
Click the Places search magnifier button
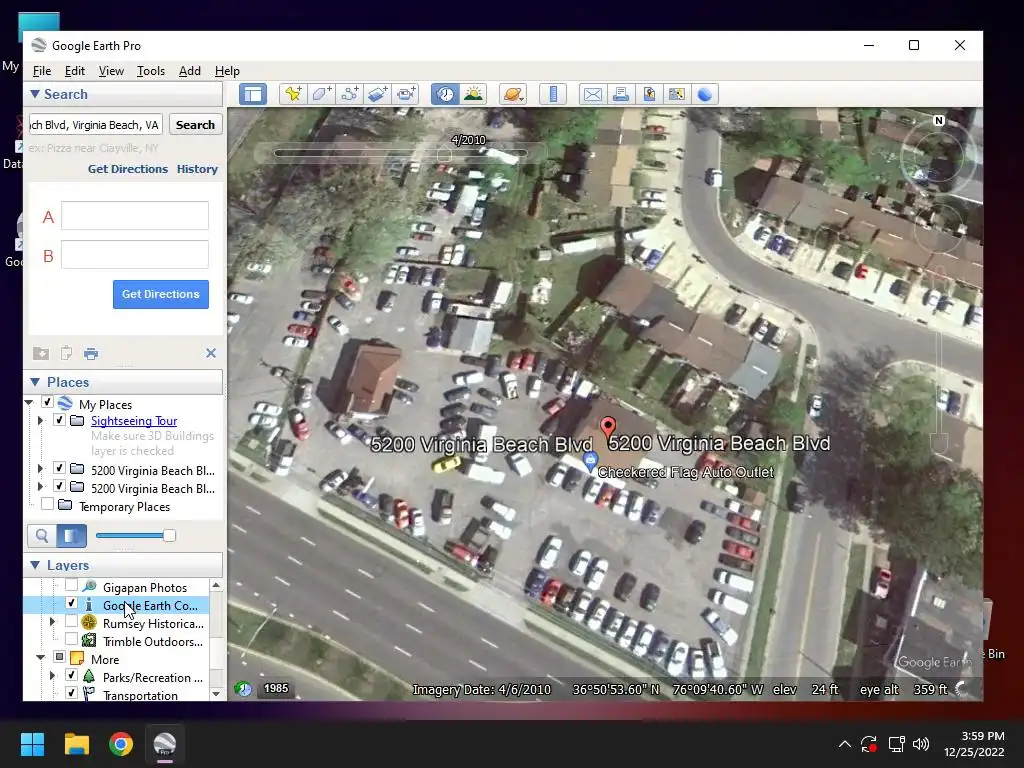point(42,536)
